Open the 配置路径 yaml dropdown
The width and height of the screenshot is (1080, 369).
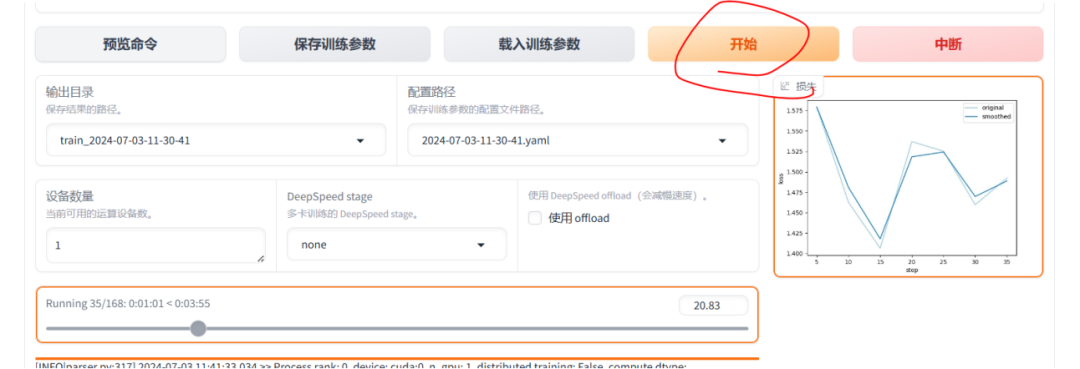577,140
